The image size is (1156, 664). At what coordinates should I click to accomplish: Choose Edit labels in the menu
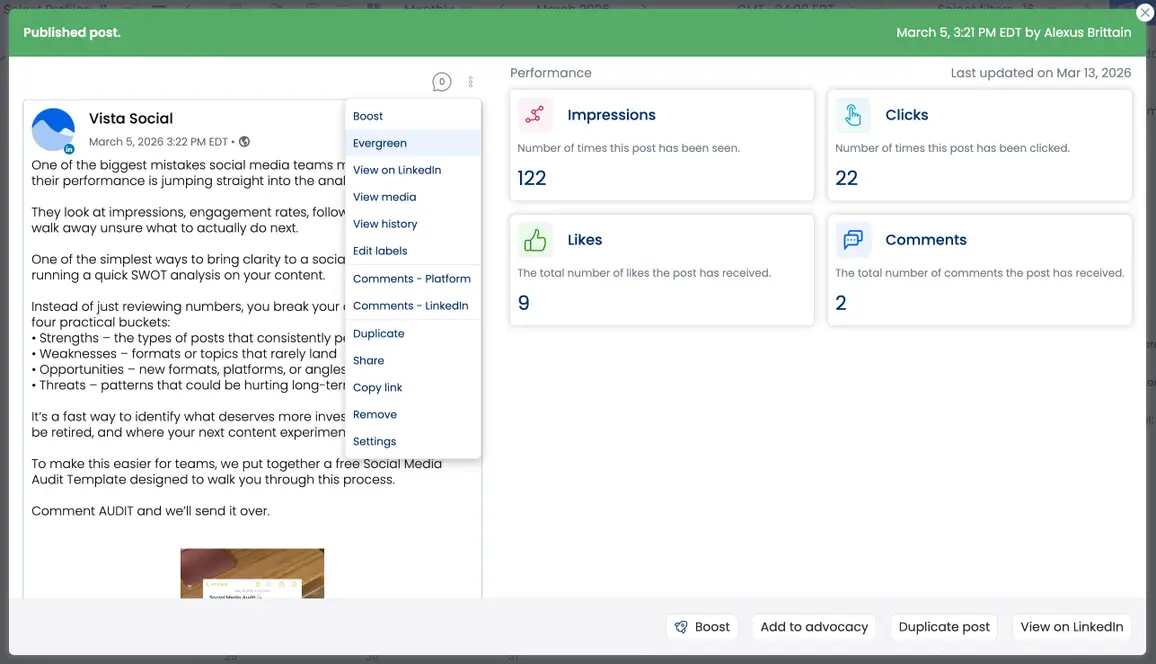[x=380, y=251]
